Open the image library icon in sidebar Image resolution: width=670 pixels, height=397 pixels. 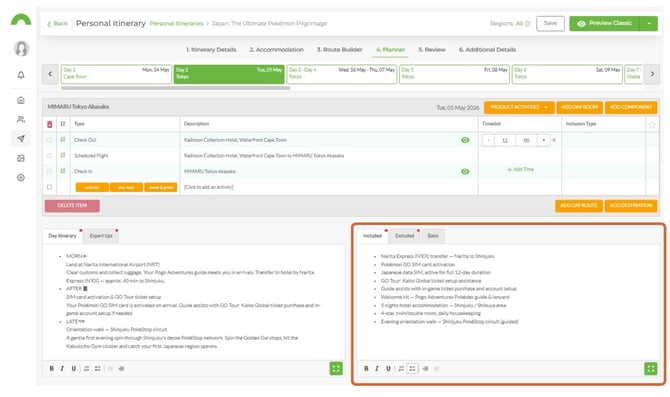click(x=21, y=158)
